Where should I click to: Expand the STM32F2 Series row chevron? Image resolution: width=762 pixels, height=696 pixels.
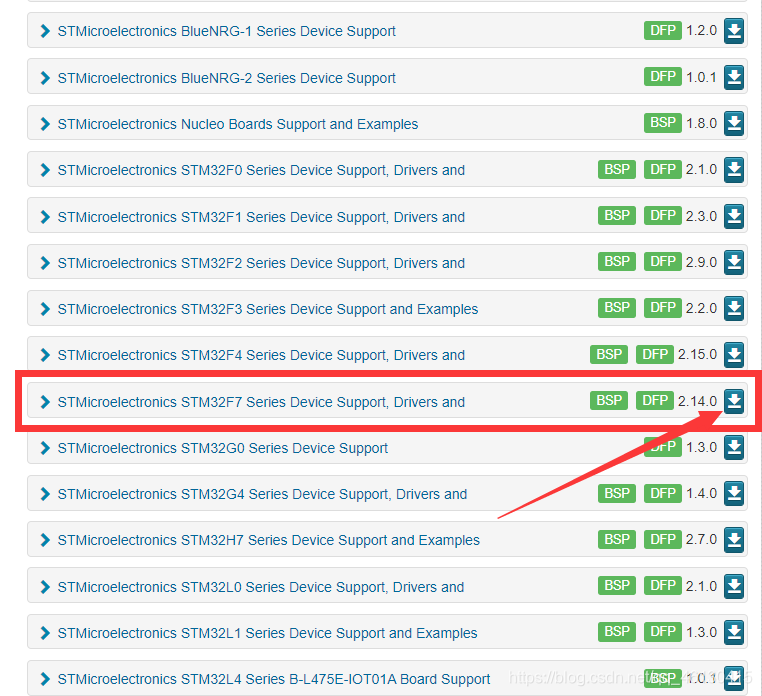click(x=45, y=263)
